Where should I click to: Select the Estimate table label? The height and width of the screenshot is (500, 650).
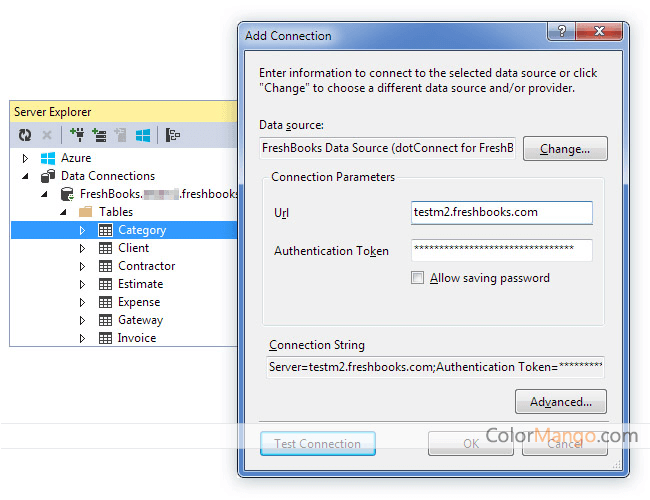click(141, 284)
